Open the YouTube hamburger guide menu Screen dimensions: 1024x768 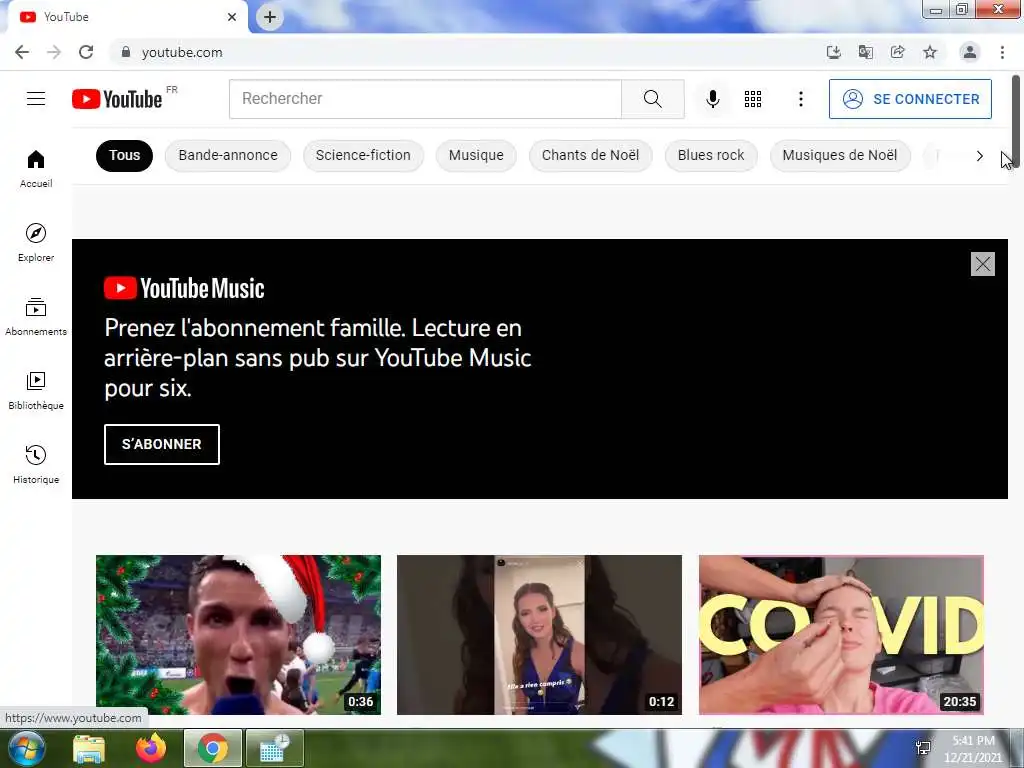coord(36,99)
